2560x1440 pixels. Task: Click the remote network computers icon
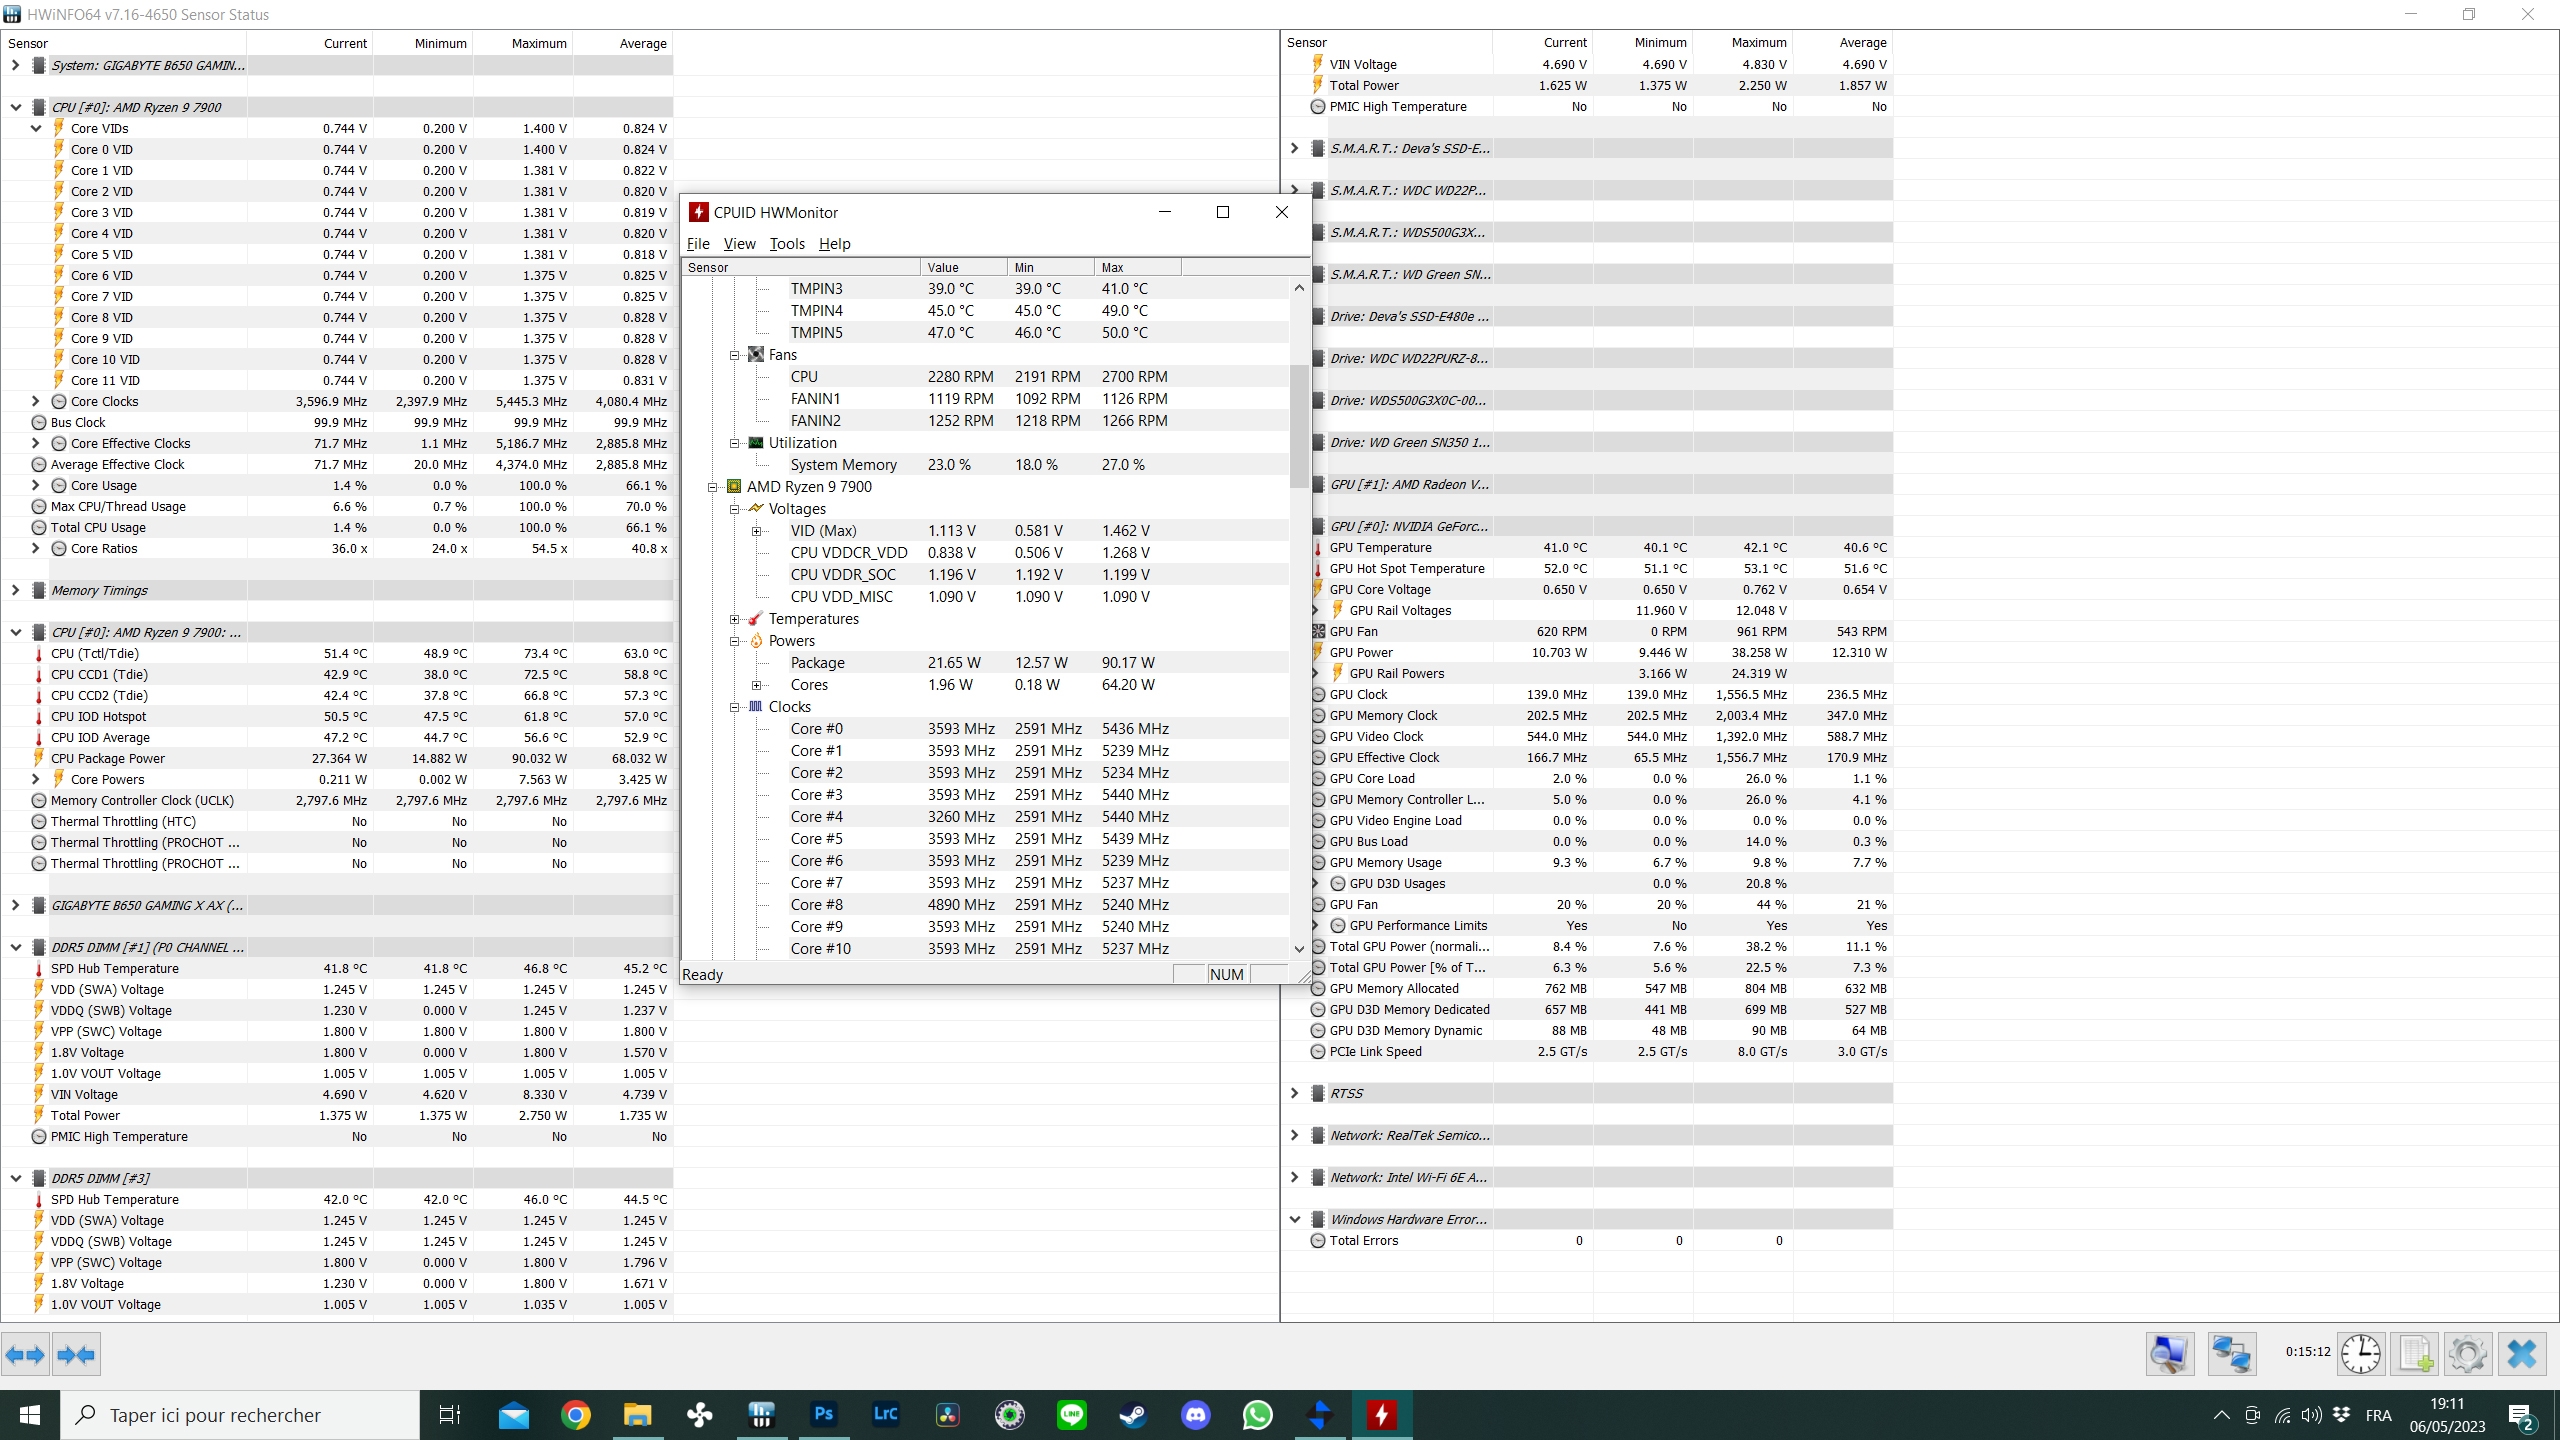pos(2231,1354)
